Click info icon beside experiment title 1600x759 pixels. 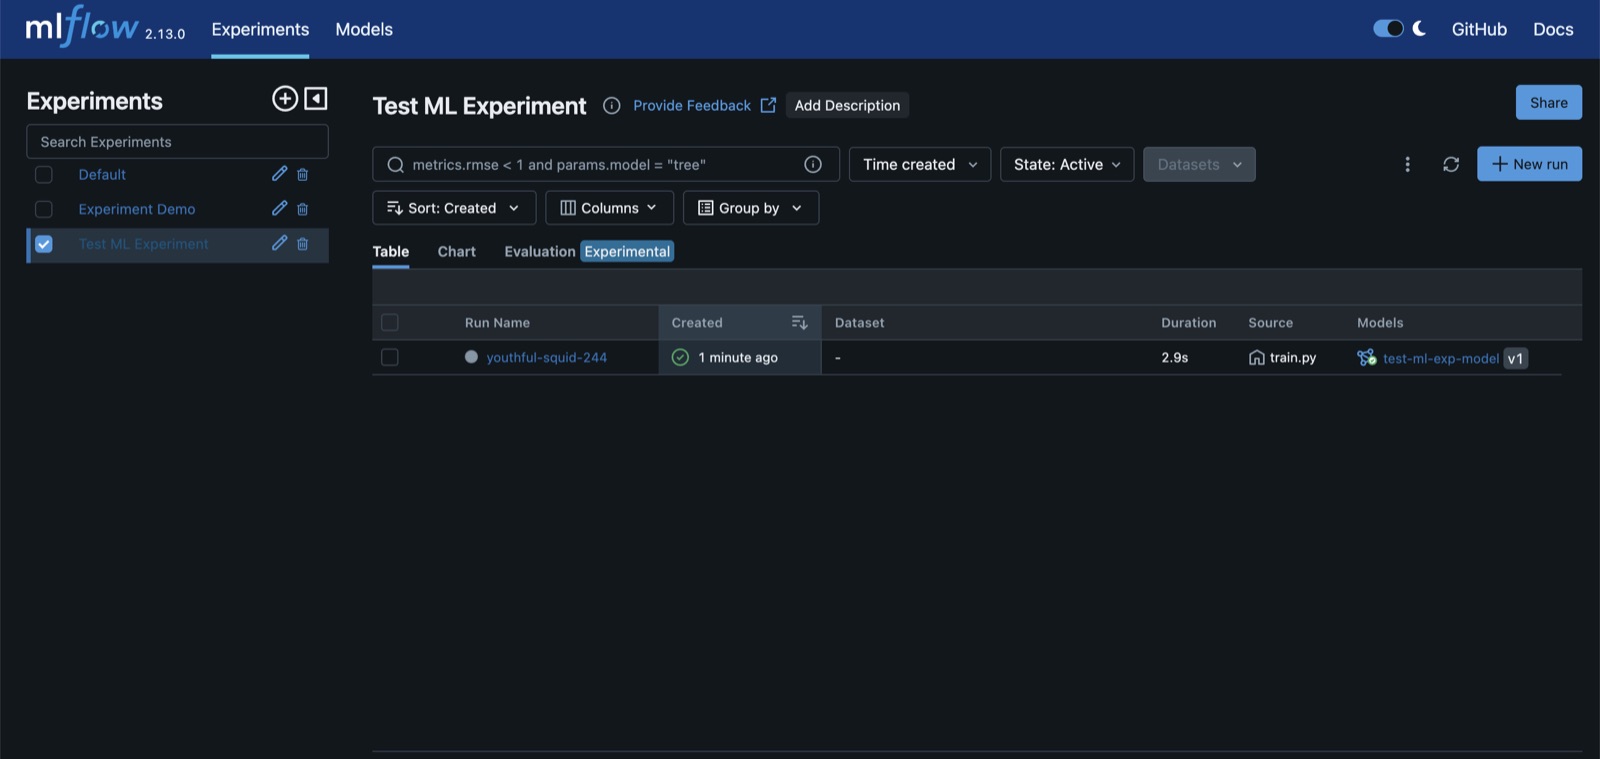[x=612, y=106]
